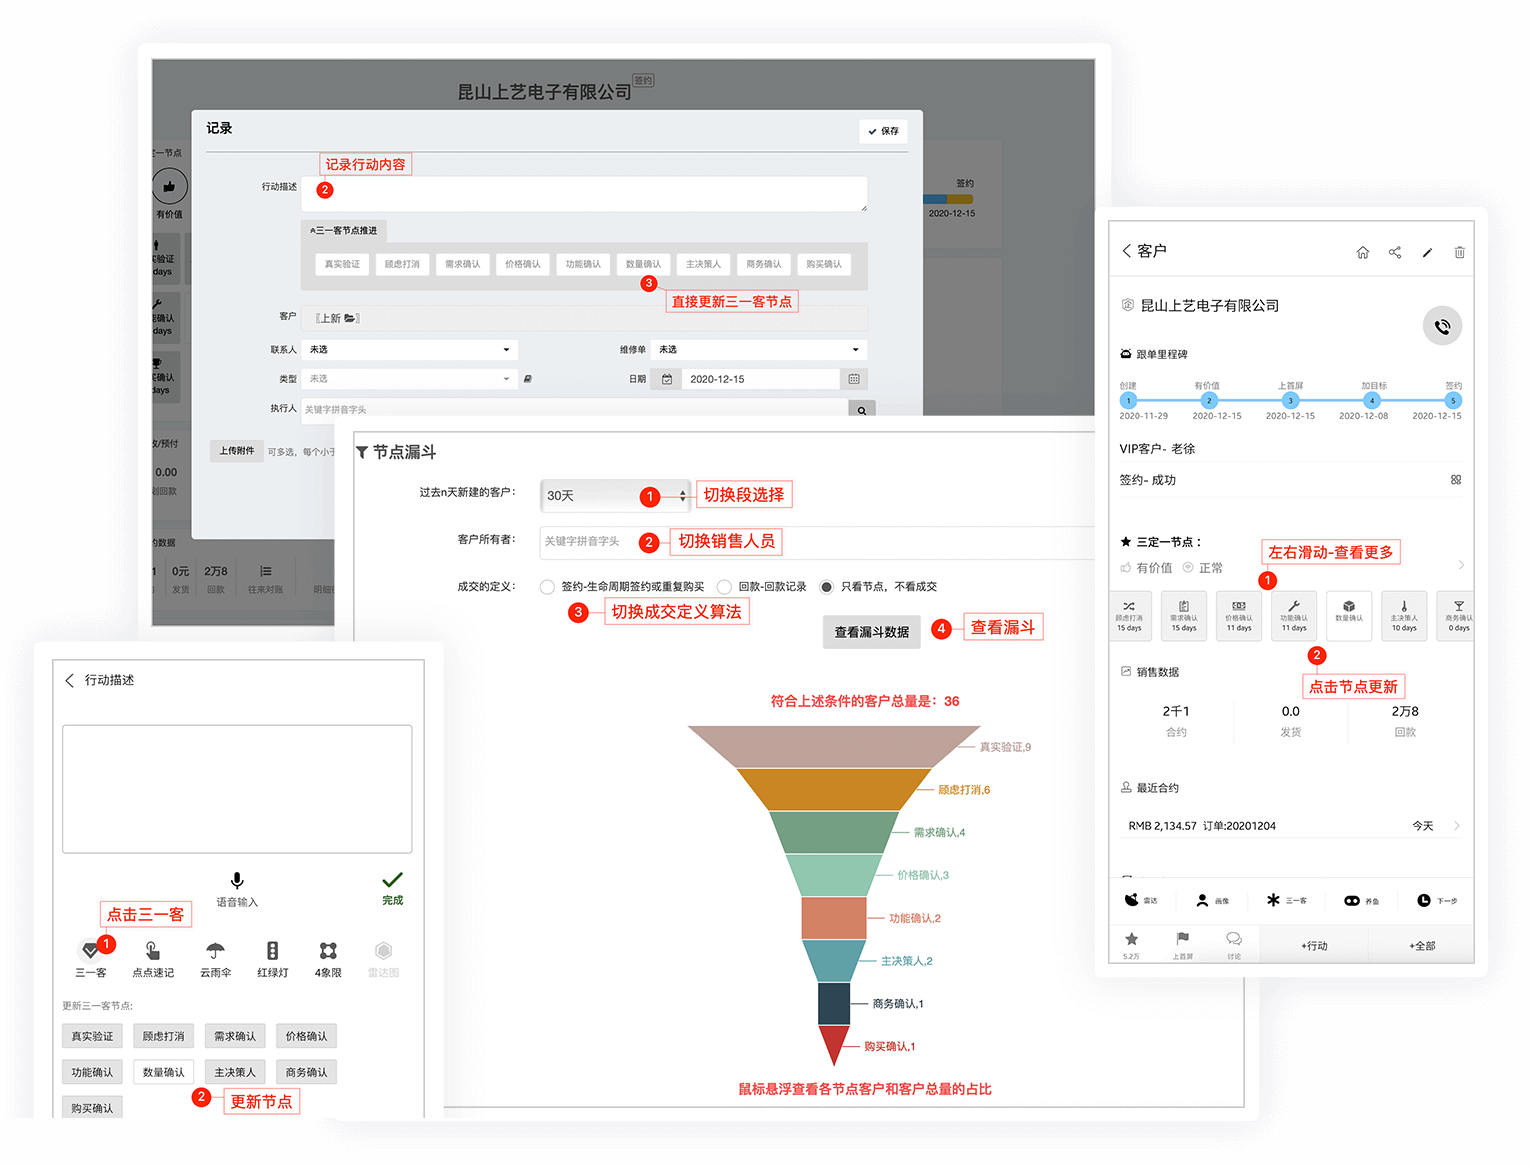The image size is (1531, 1164).
Task: Open 需求确认 15 days node card
Action: 1184,616
